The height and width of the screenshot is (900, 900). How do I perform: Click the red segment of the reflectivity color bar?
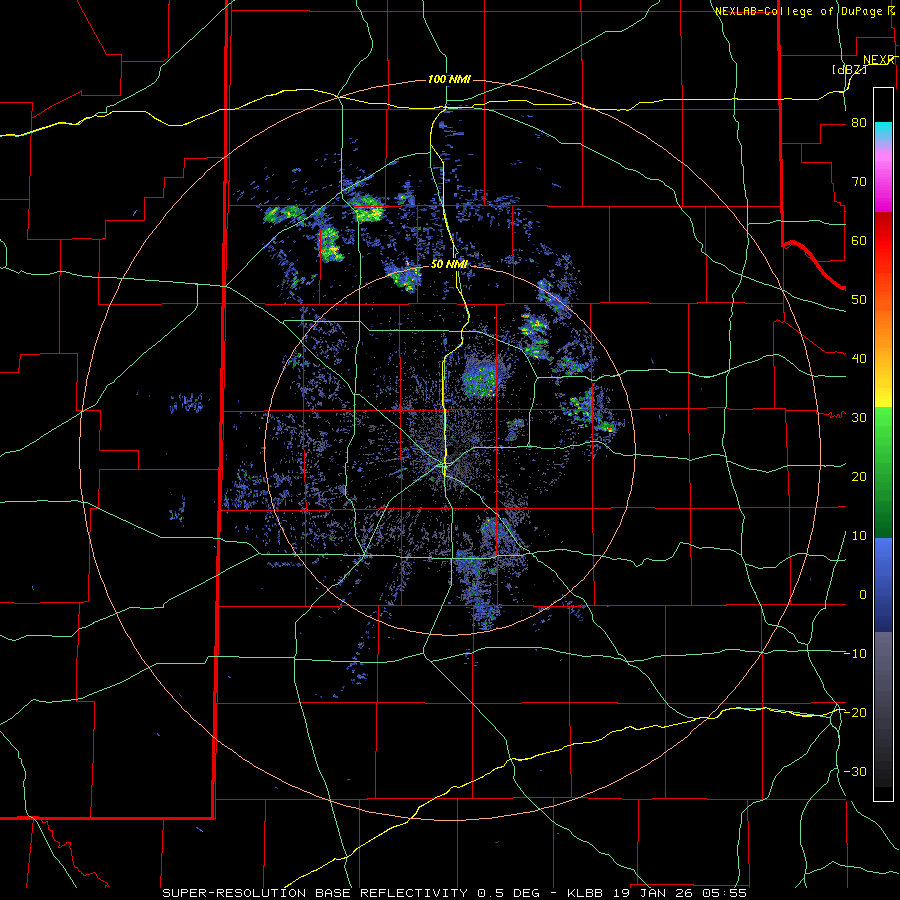pos(883,241)
